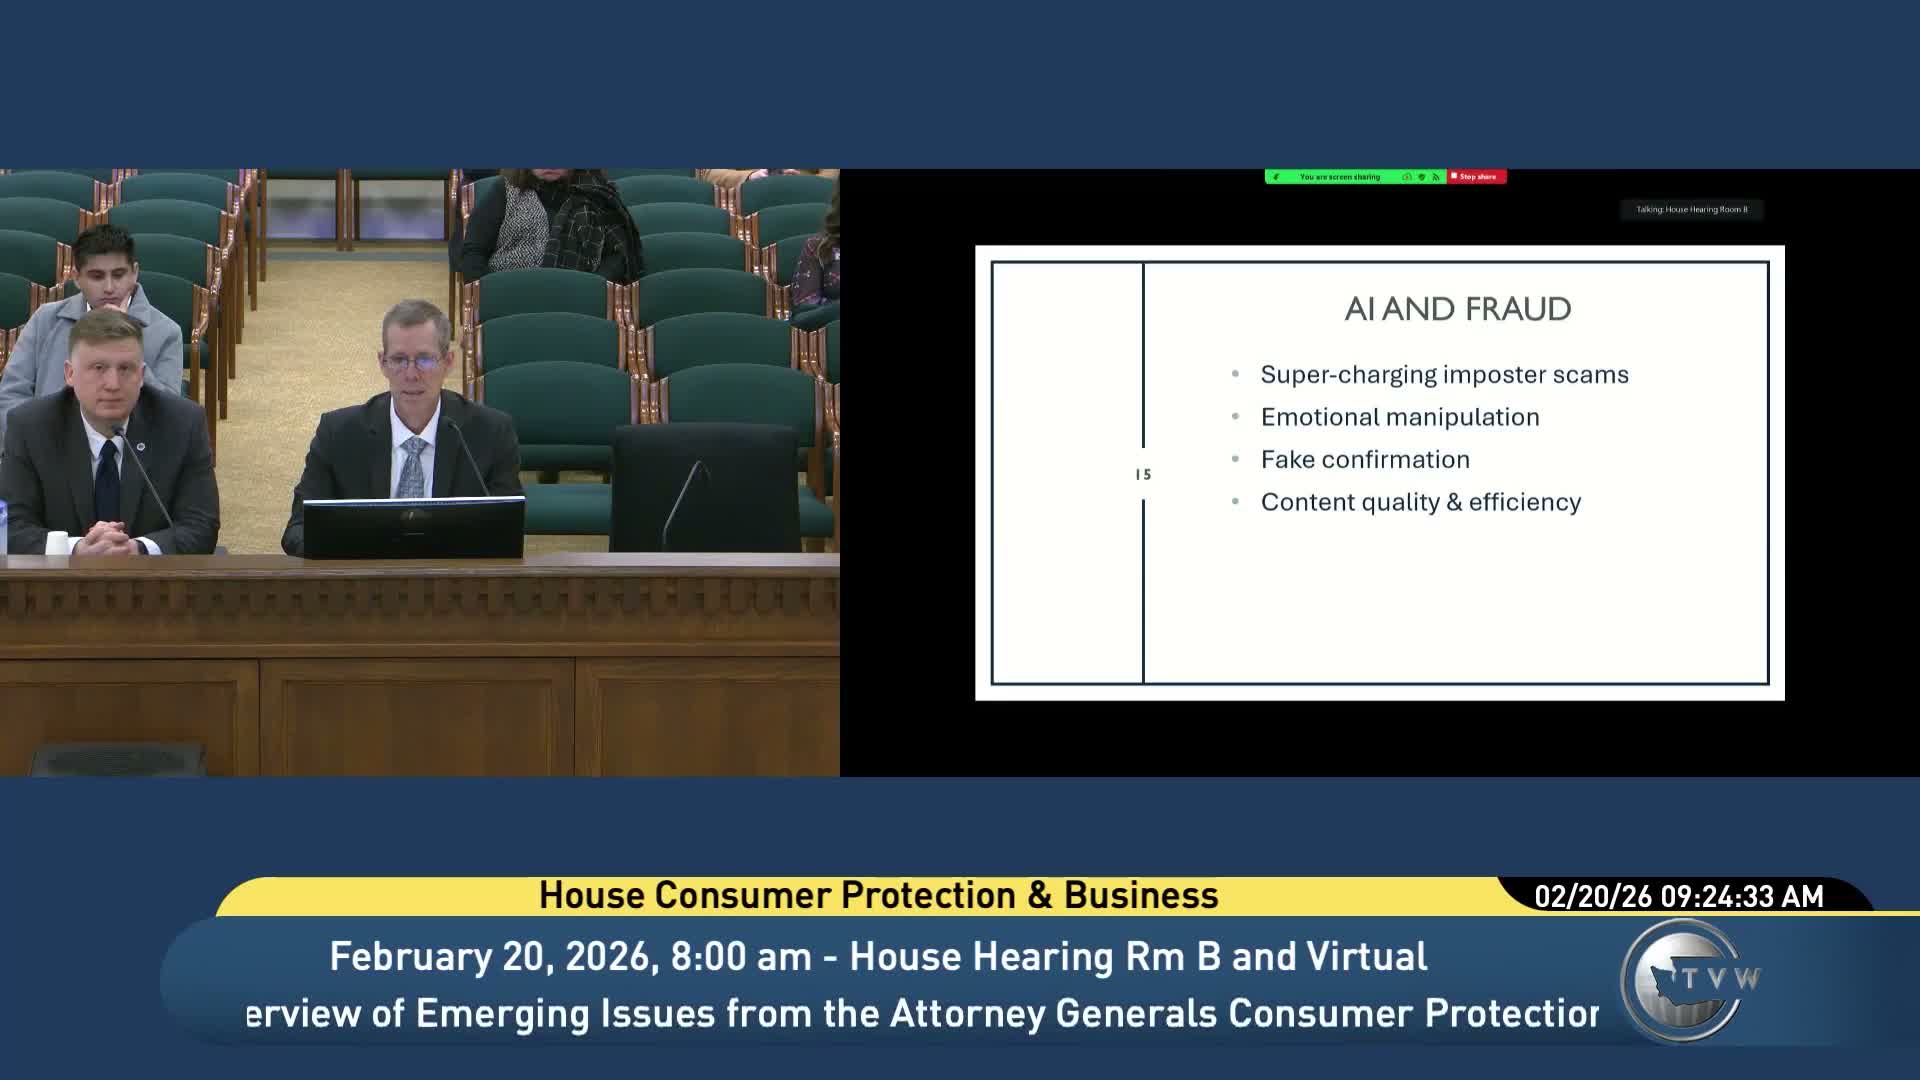This screenshot has height=1080, width=1920.
Task: Click the pin icon on green sharing bar
Action: pyautogui.click(x=1276, y=177)
